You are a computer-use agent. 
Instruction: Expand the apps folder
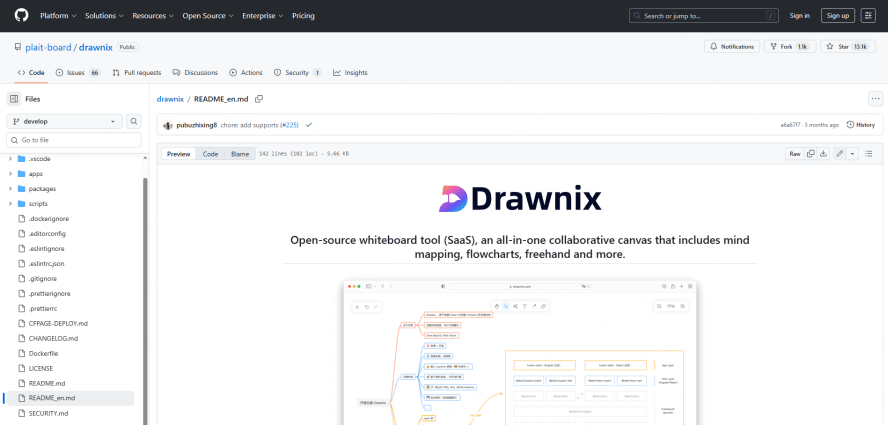coord(10,174)
